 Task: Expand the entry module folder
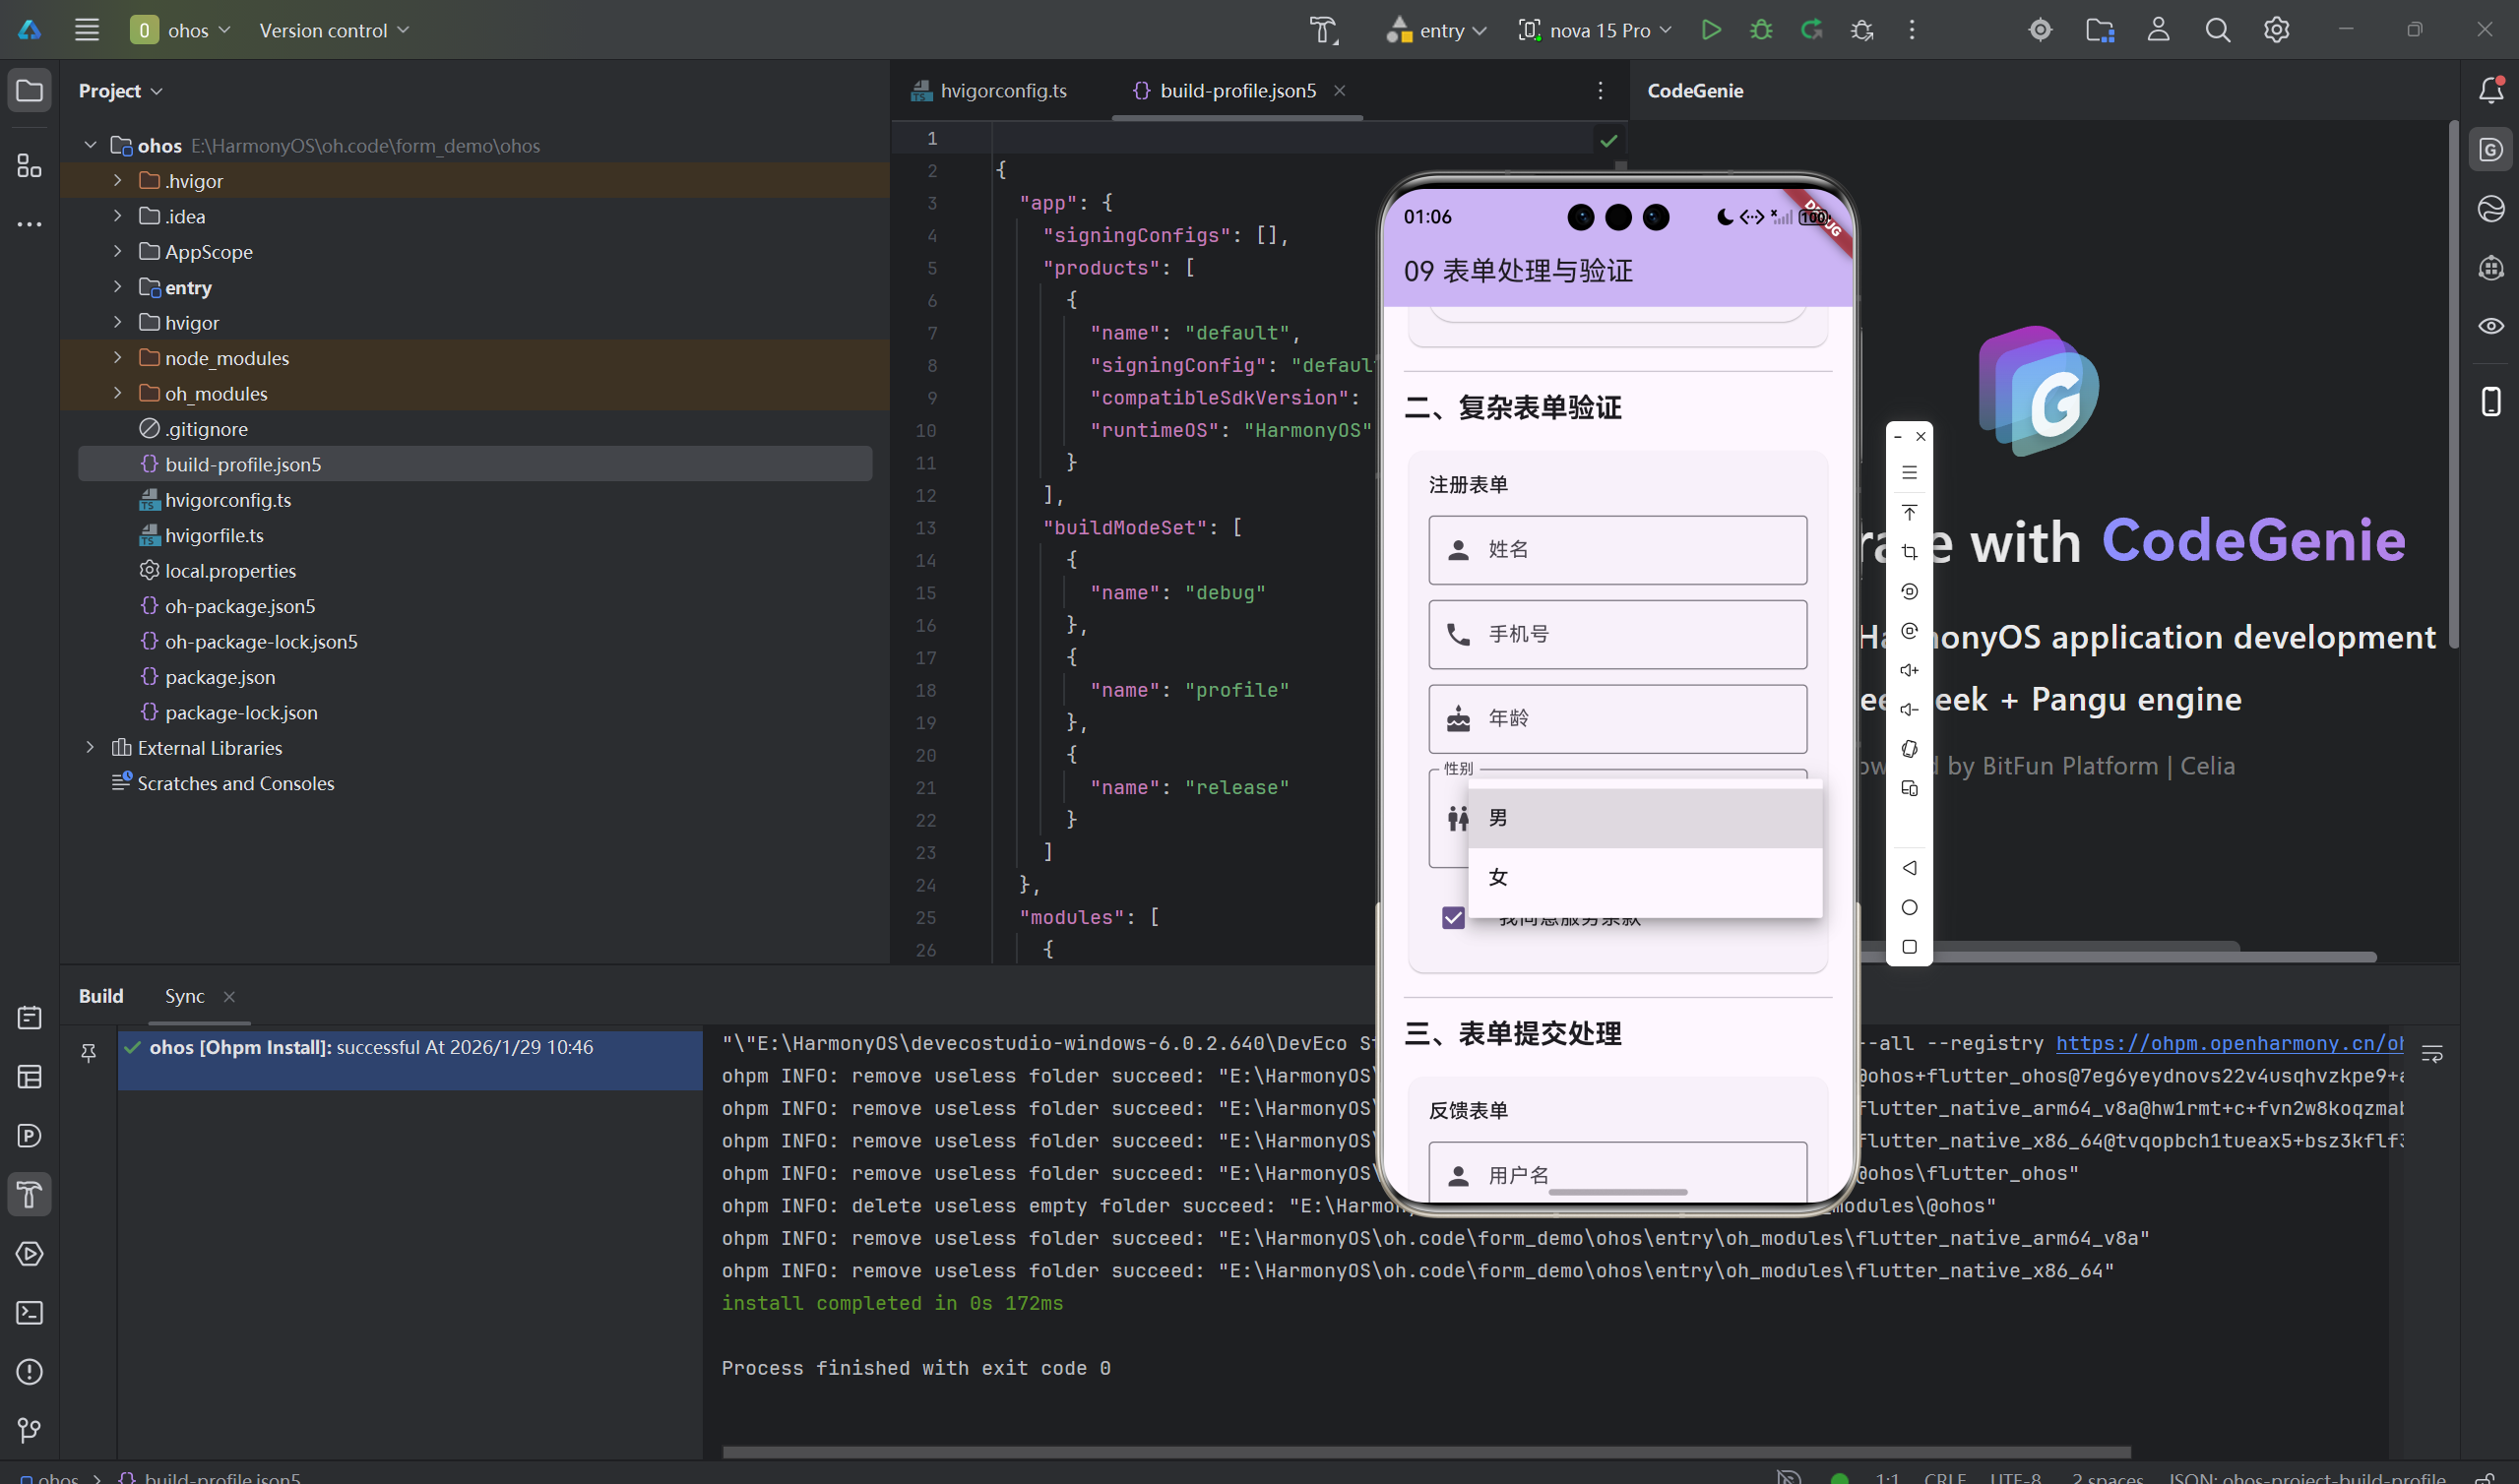click(x=117, y=287)
